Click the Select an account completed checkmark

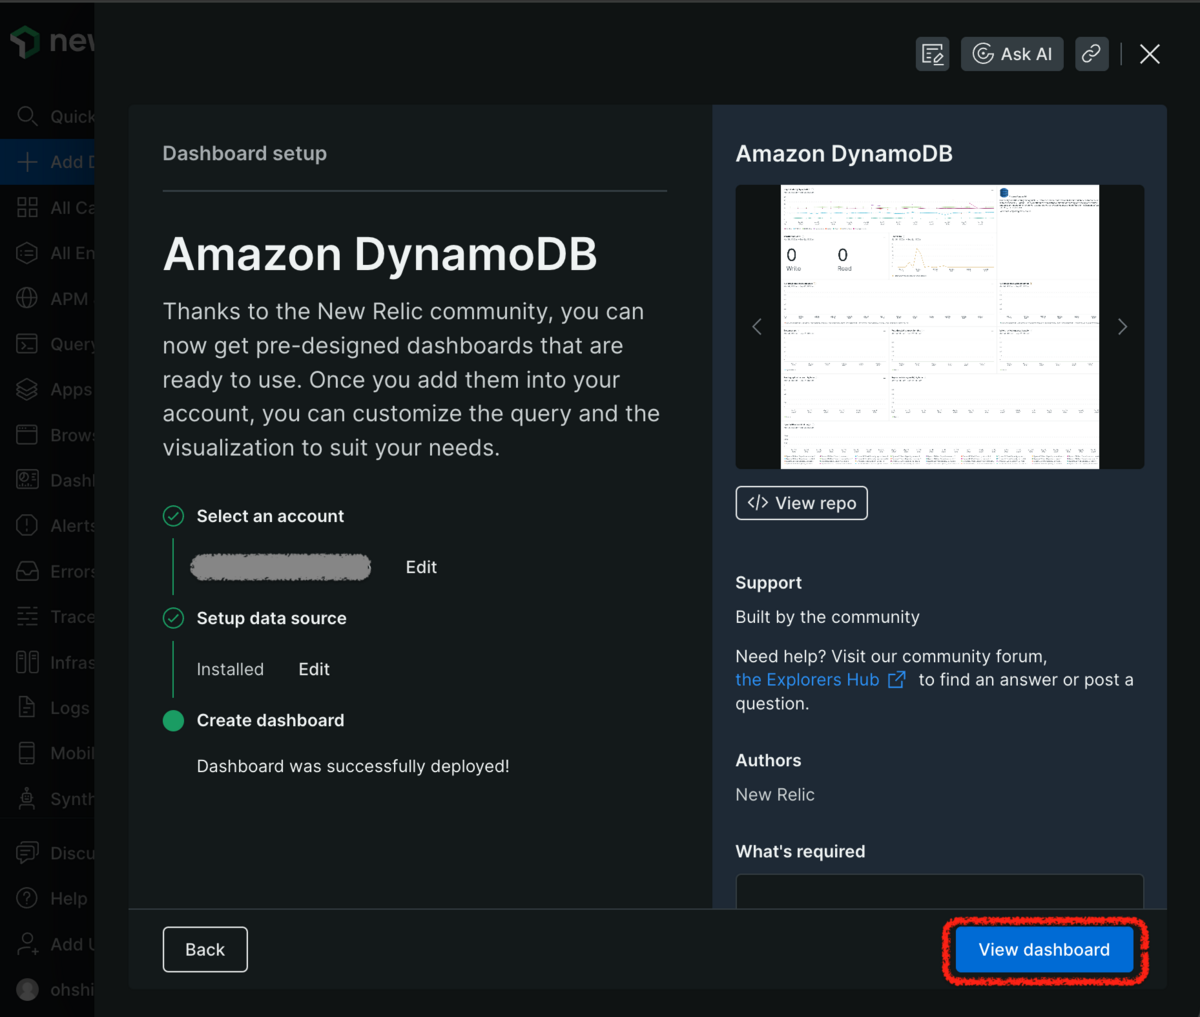point(172,516)
